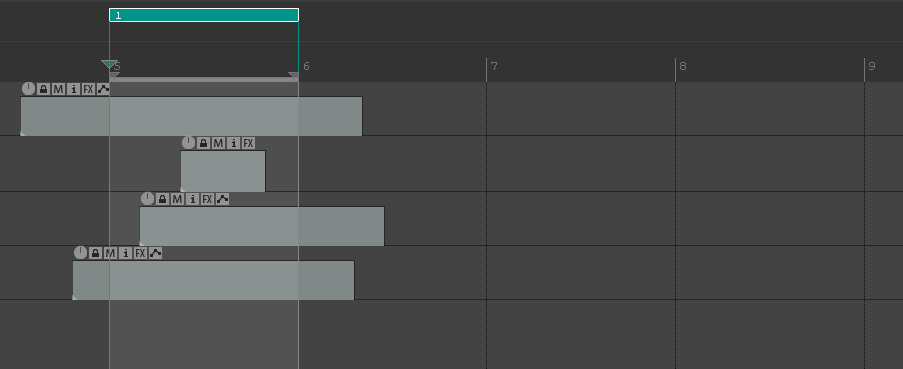Open object info (i) for the top track clip
The image size is (903, 369).
tap(74, 89)
